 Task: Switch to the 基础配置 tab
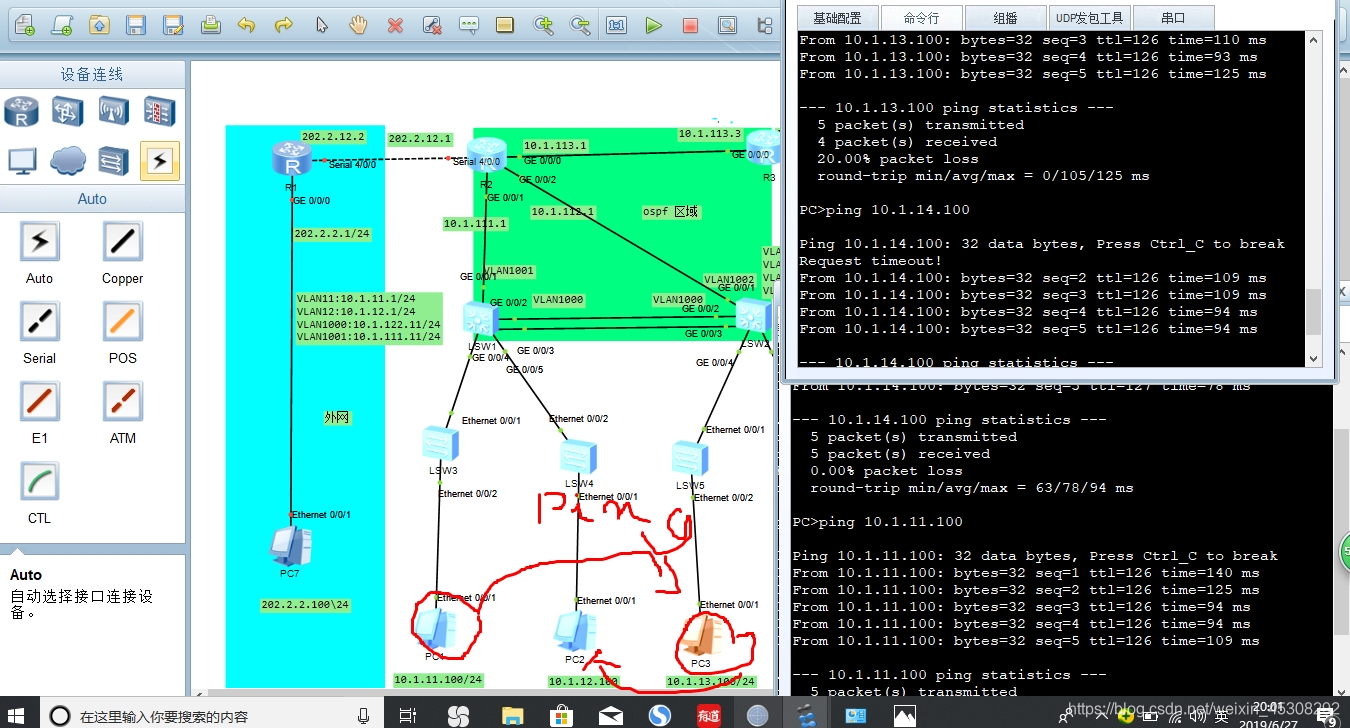838,18
